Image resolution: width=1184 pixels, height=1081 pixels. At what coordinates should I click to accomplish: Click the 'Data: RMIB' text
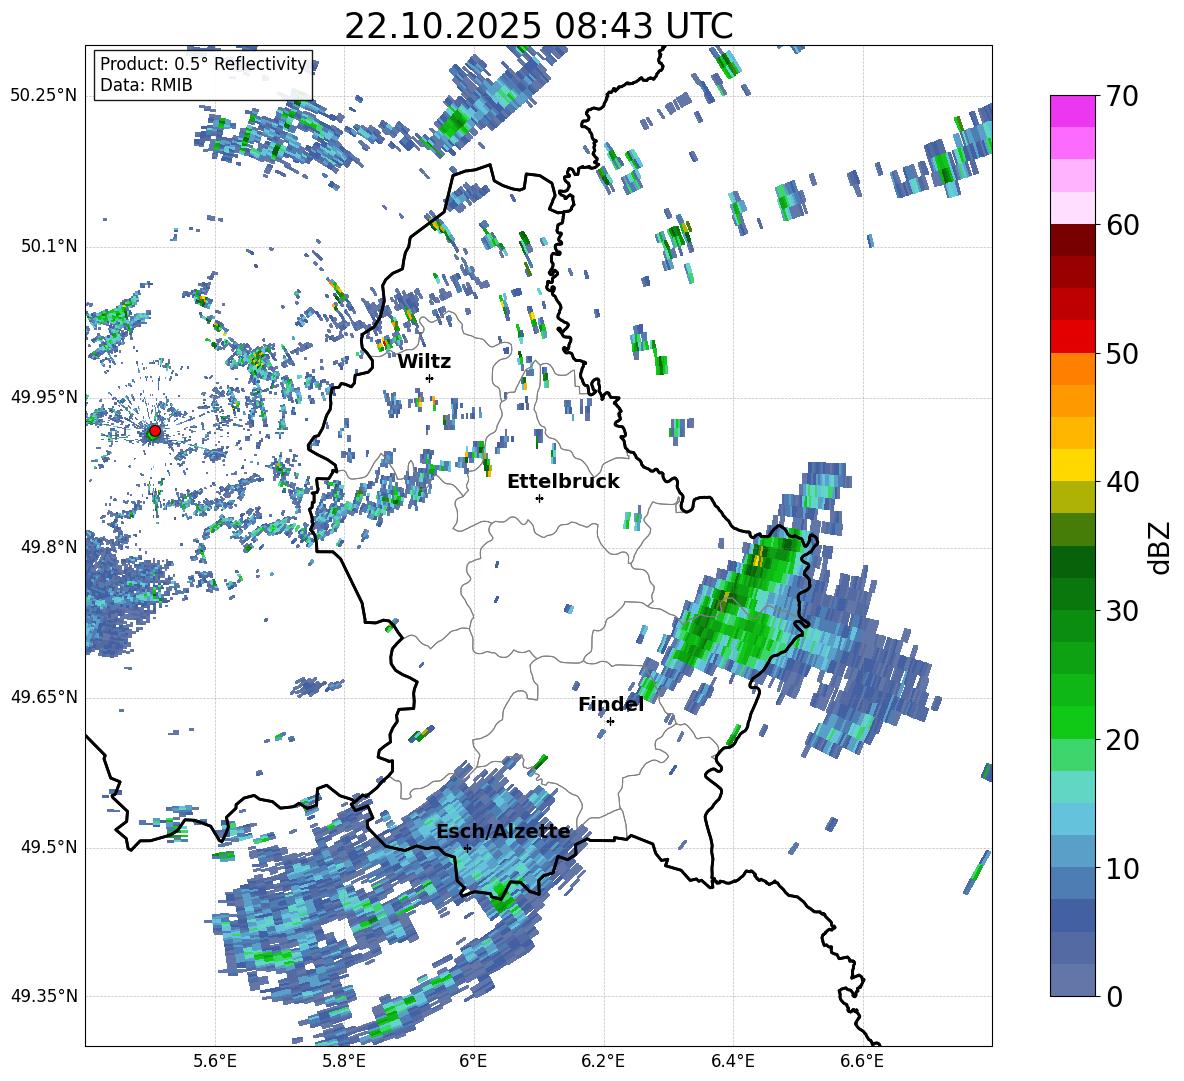point(146,85)
